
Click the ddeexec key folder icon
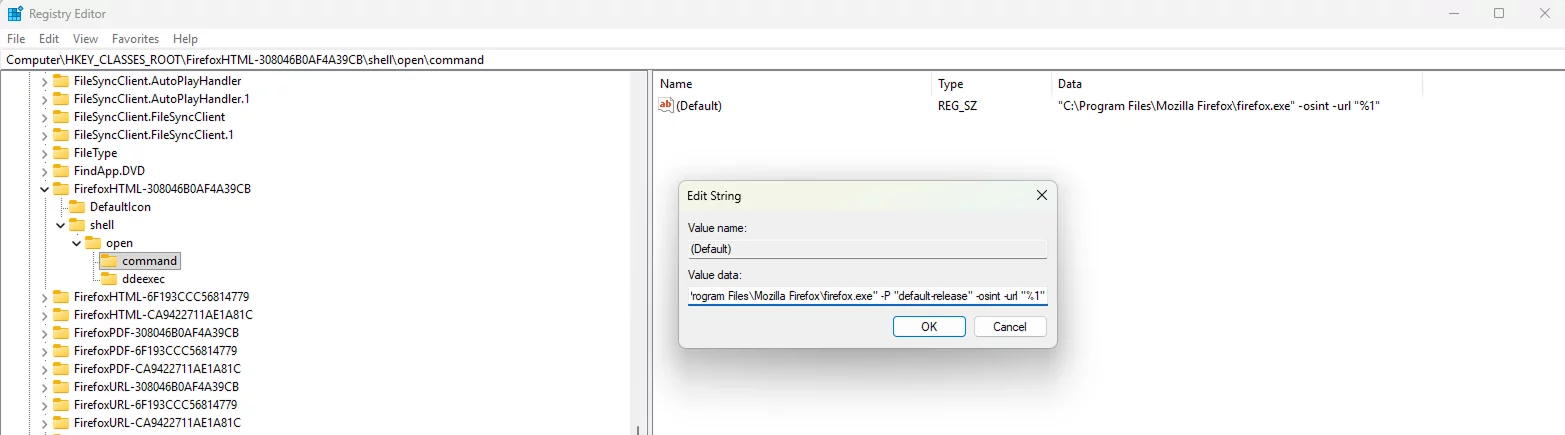click(109, 279)
